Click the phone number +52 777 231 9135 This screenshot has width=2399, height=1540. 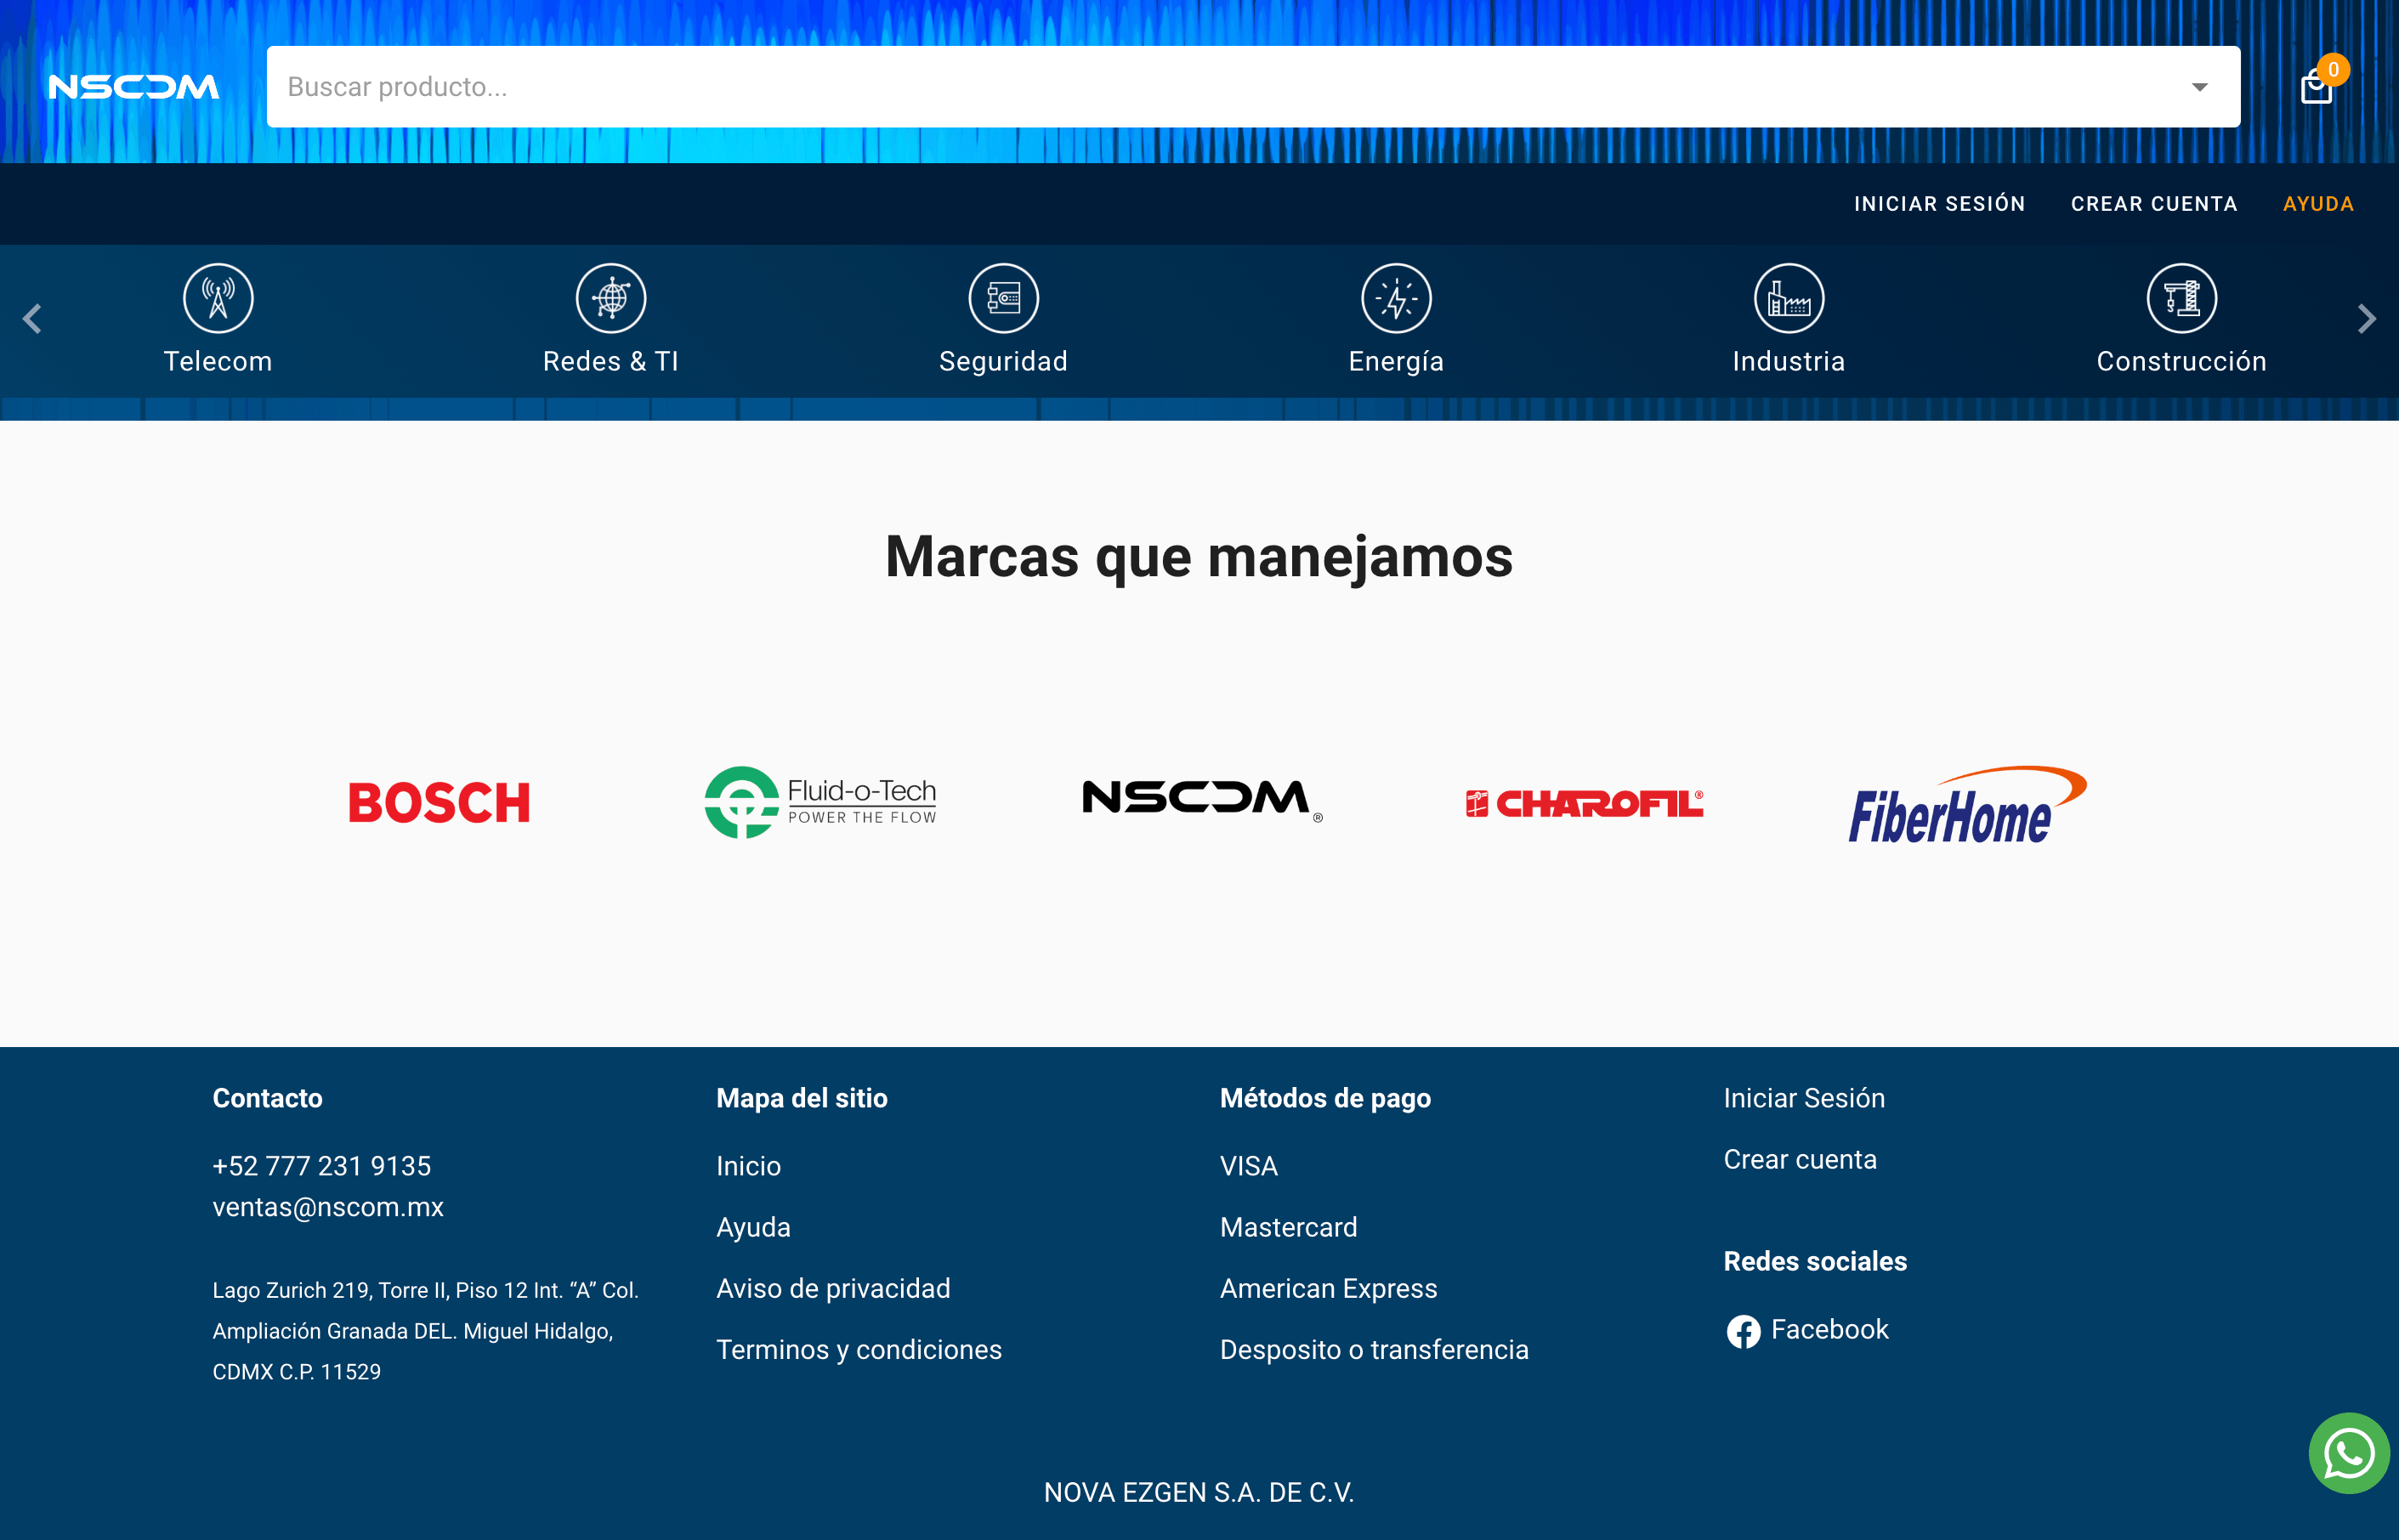[322, 1166]
